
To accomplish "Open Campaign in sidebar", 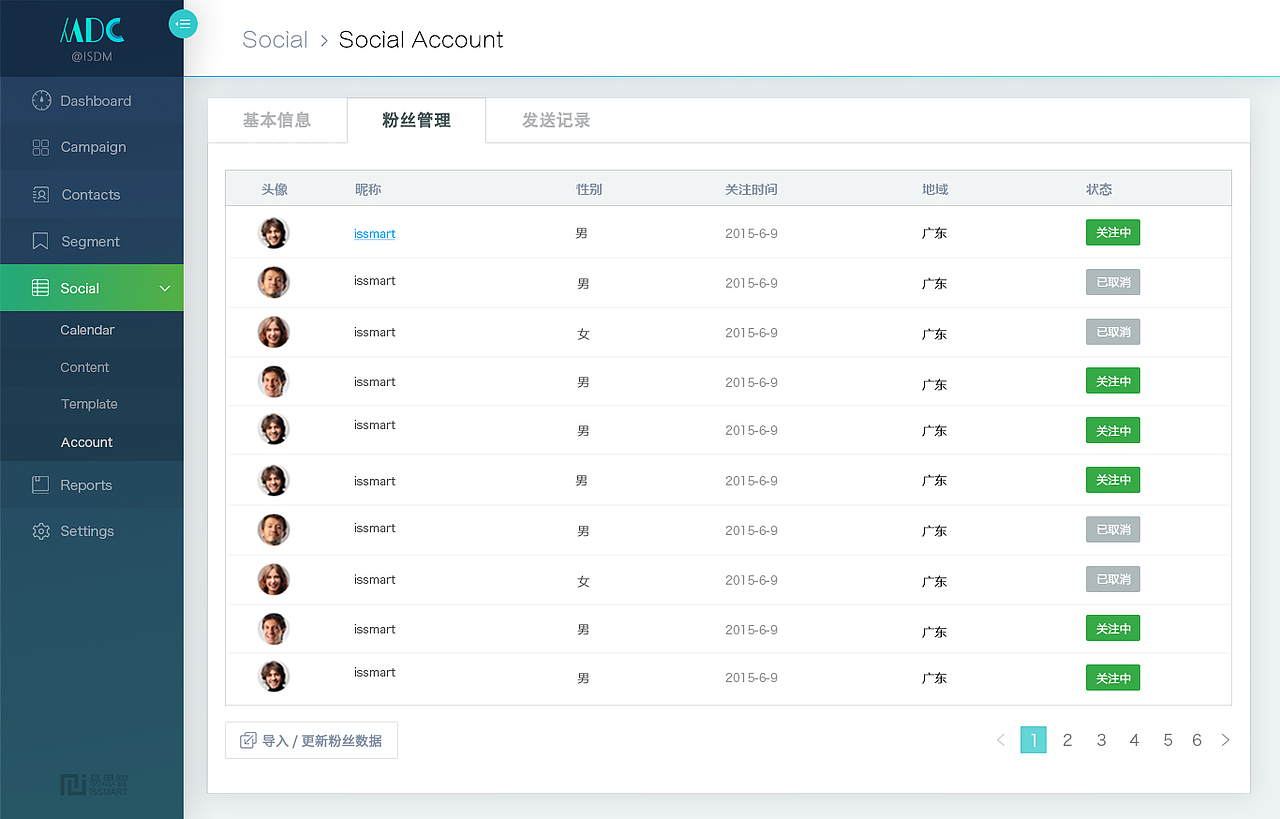I will [92, 147].
